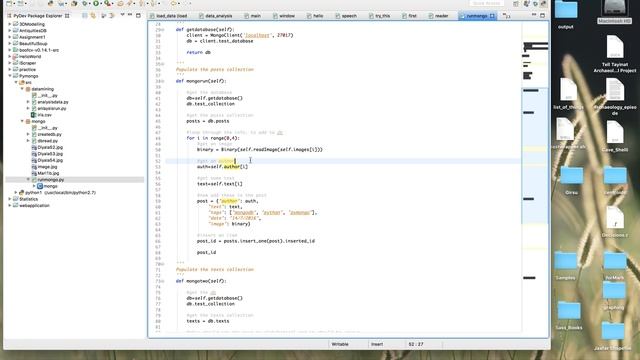Switch to the hello editor tab
640x360 pixels.
pyautogui.click(x=315, y=16)
